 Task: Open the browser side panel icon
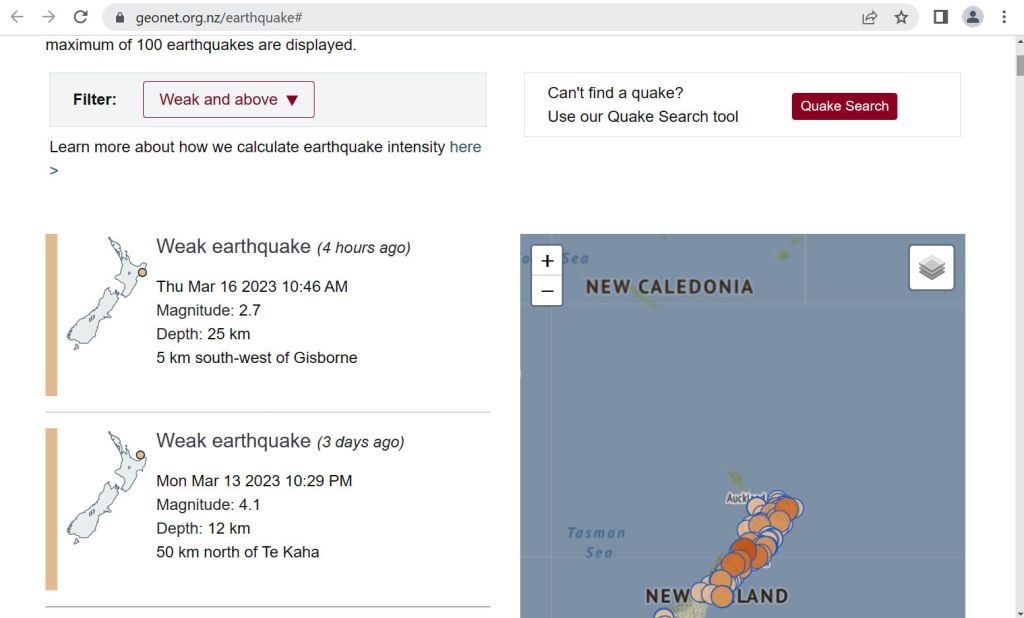(940, 17)
